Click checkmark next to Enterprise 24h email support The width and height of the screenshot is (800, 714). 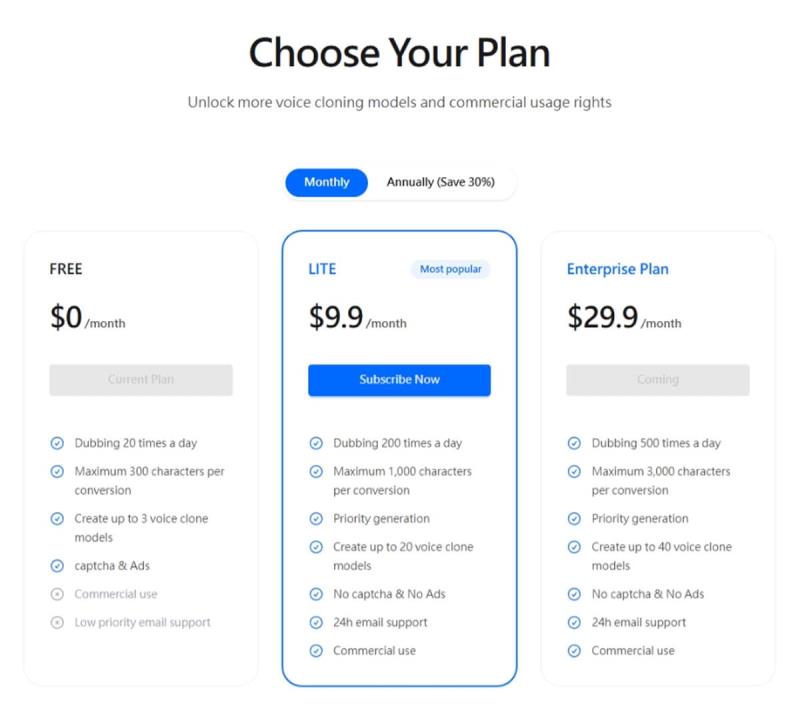tap(574, 623)
